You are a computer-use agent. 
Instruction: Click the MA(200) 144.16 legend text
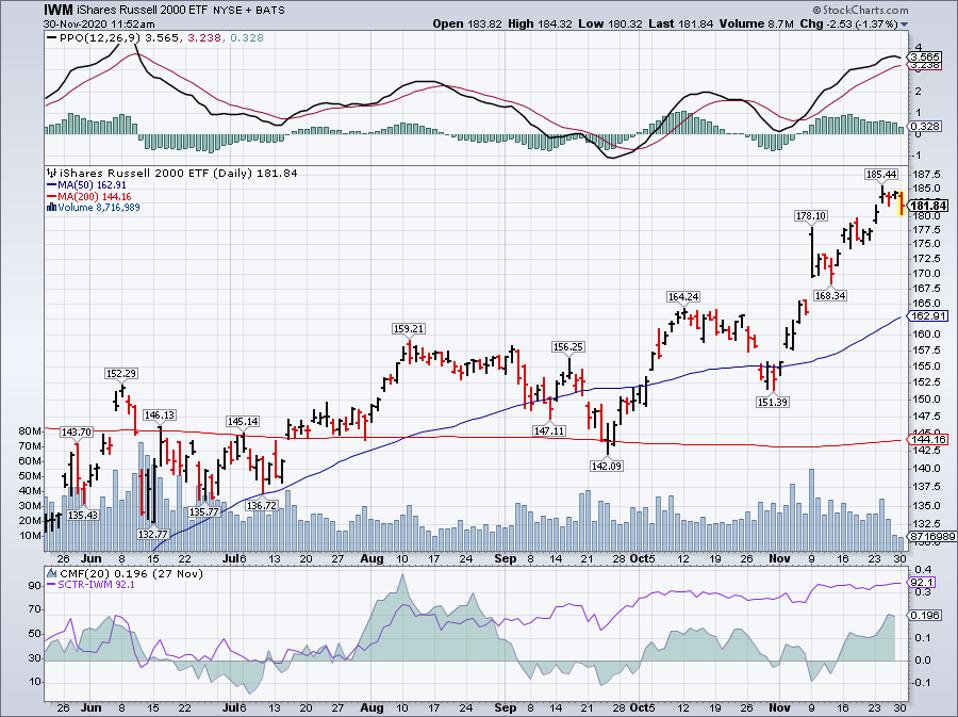point(94,197)
